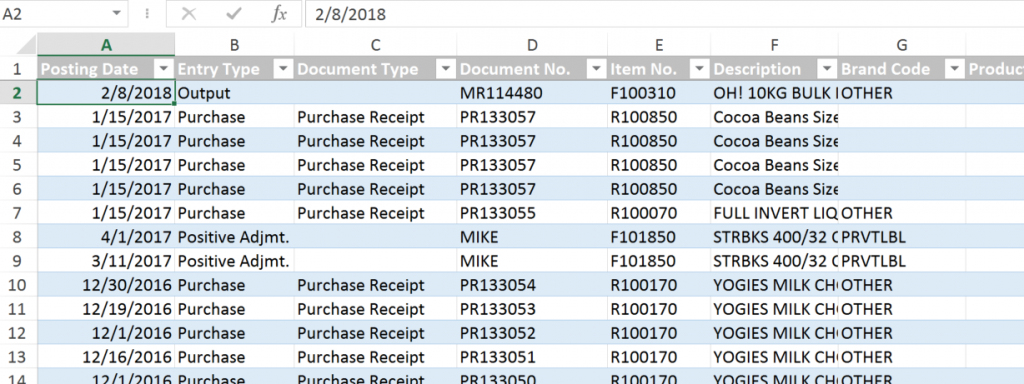Click the formula bar showing 2/8/2018
This screenshot has width=1024, height=384.
click(664, 14)
